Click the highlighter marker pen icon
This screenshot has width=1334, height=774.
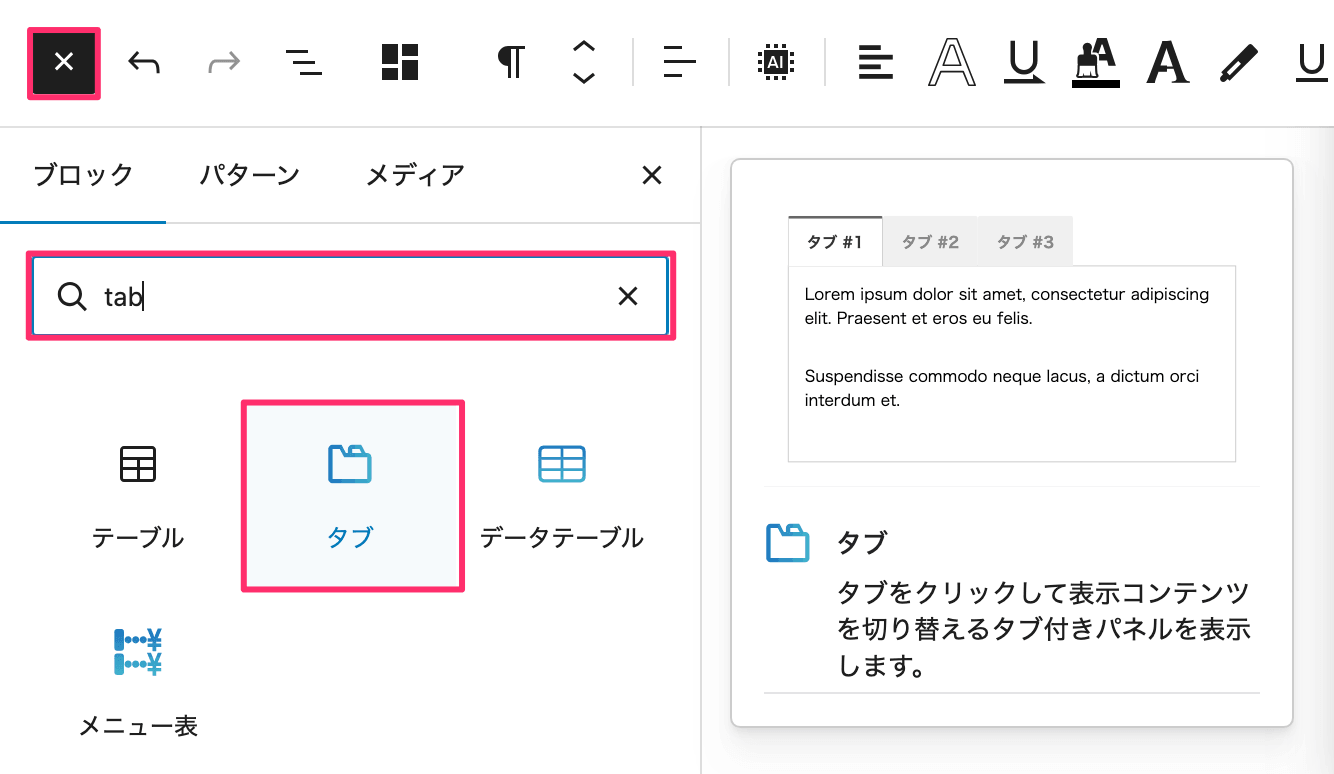[1239, 63]
